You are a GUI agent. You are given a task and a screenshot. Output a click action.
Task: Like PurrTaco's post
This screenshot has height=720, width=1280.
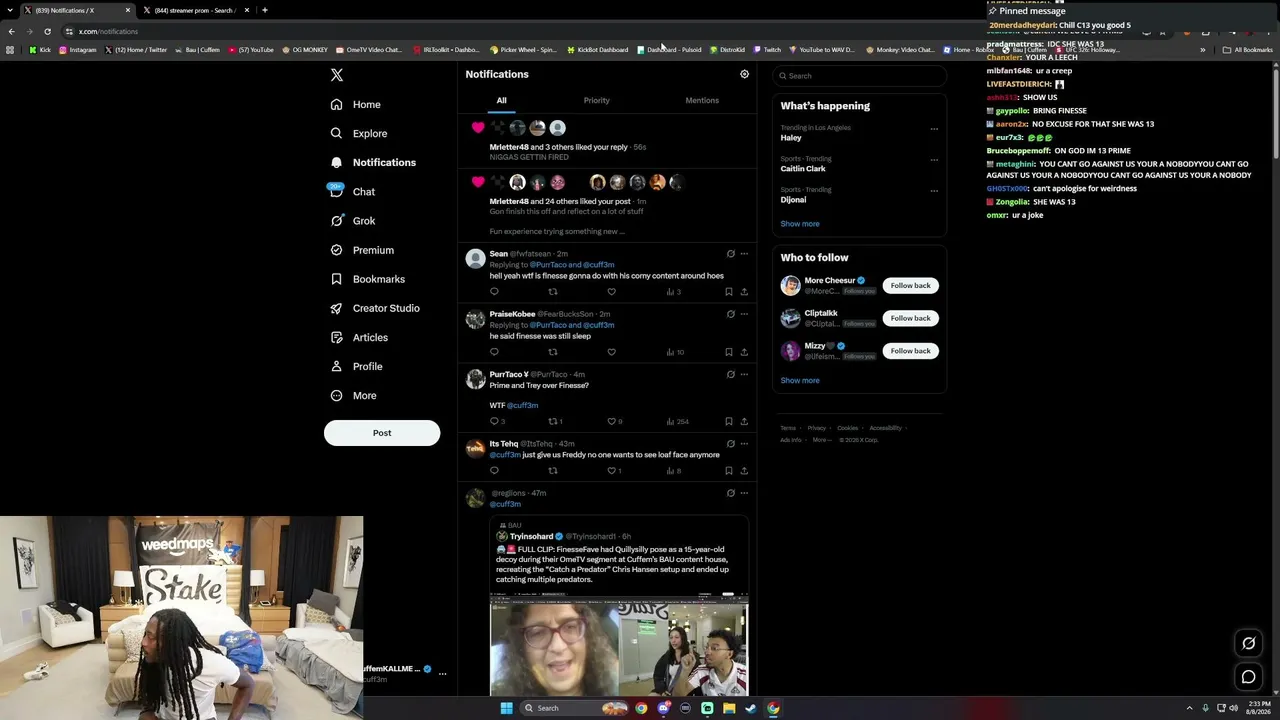pyautogui.click(x=612, y=421)
